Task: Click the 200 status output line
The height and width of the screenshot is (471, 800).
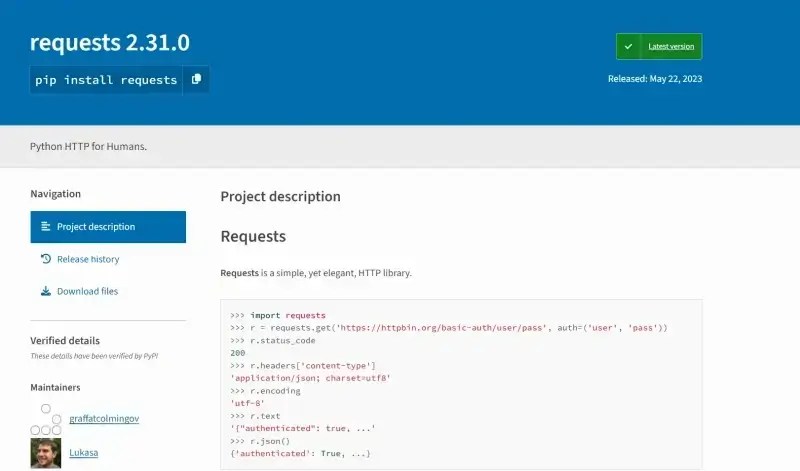Action: [x=238, y=353]
